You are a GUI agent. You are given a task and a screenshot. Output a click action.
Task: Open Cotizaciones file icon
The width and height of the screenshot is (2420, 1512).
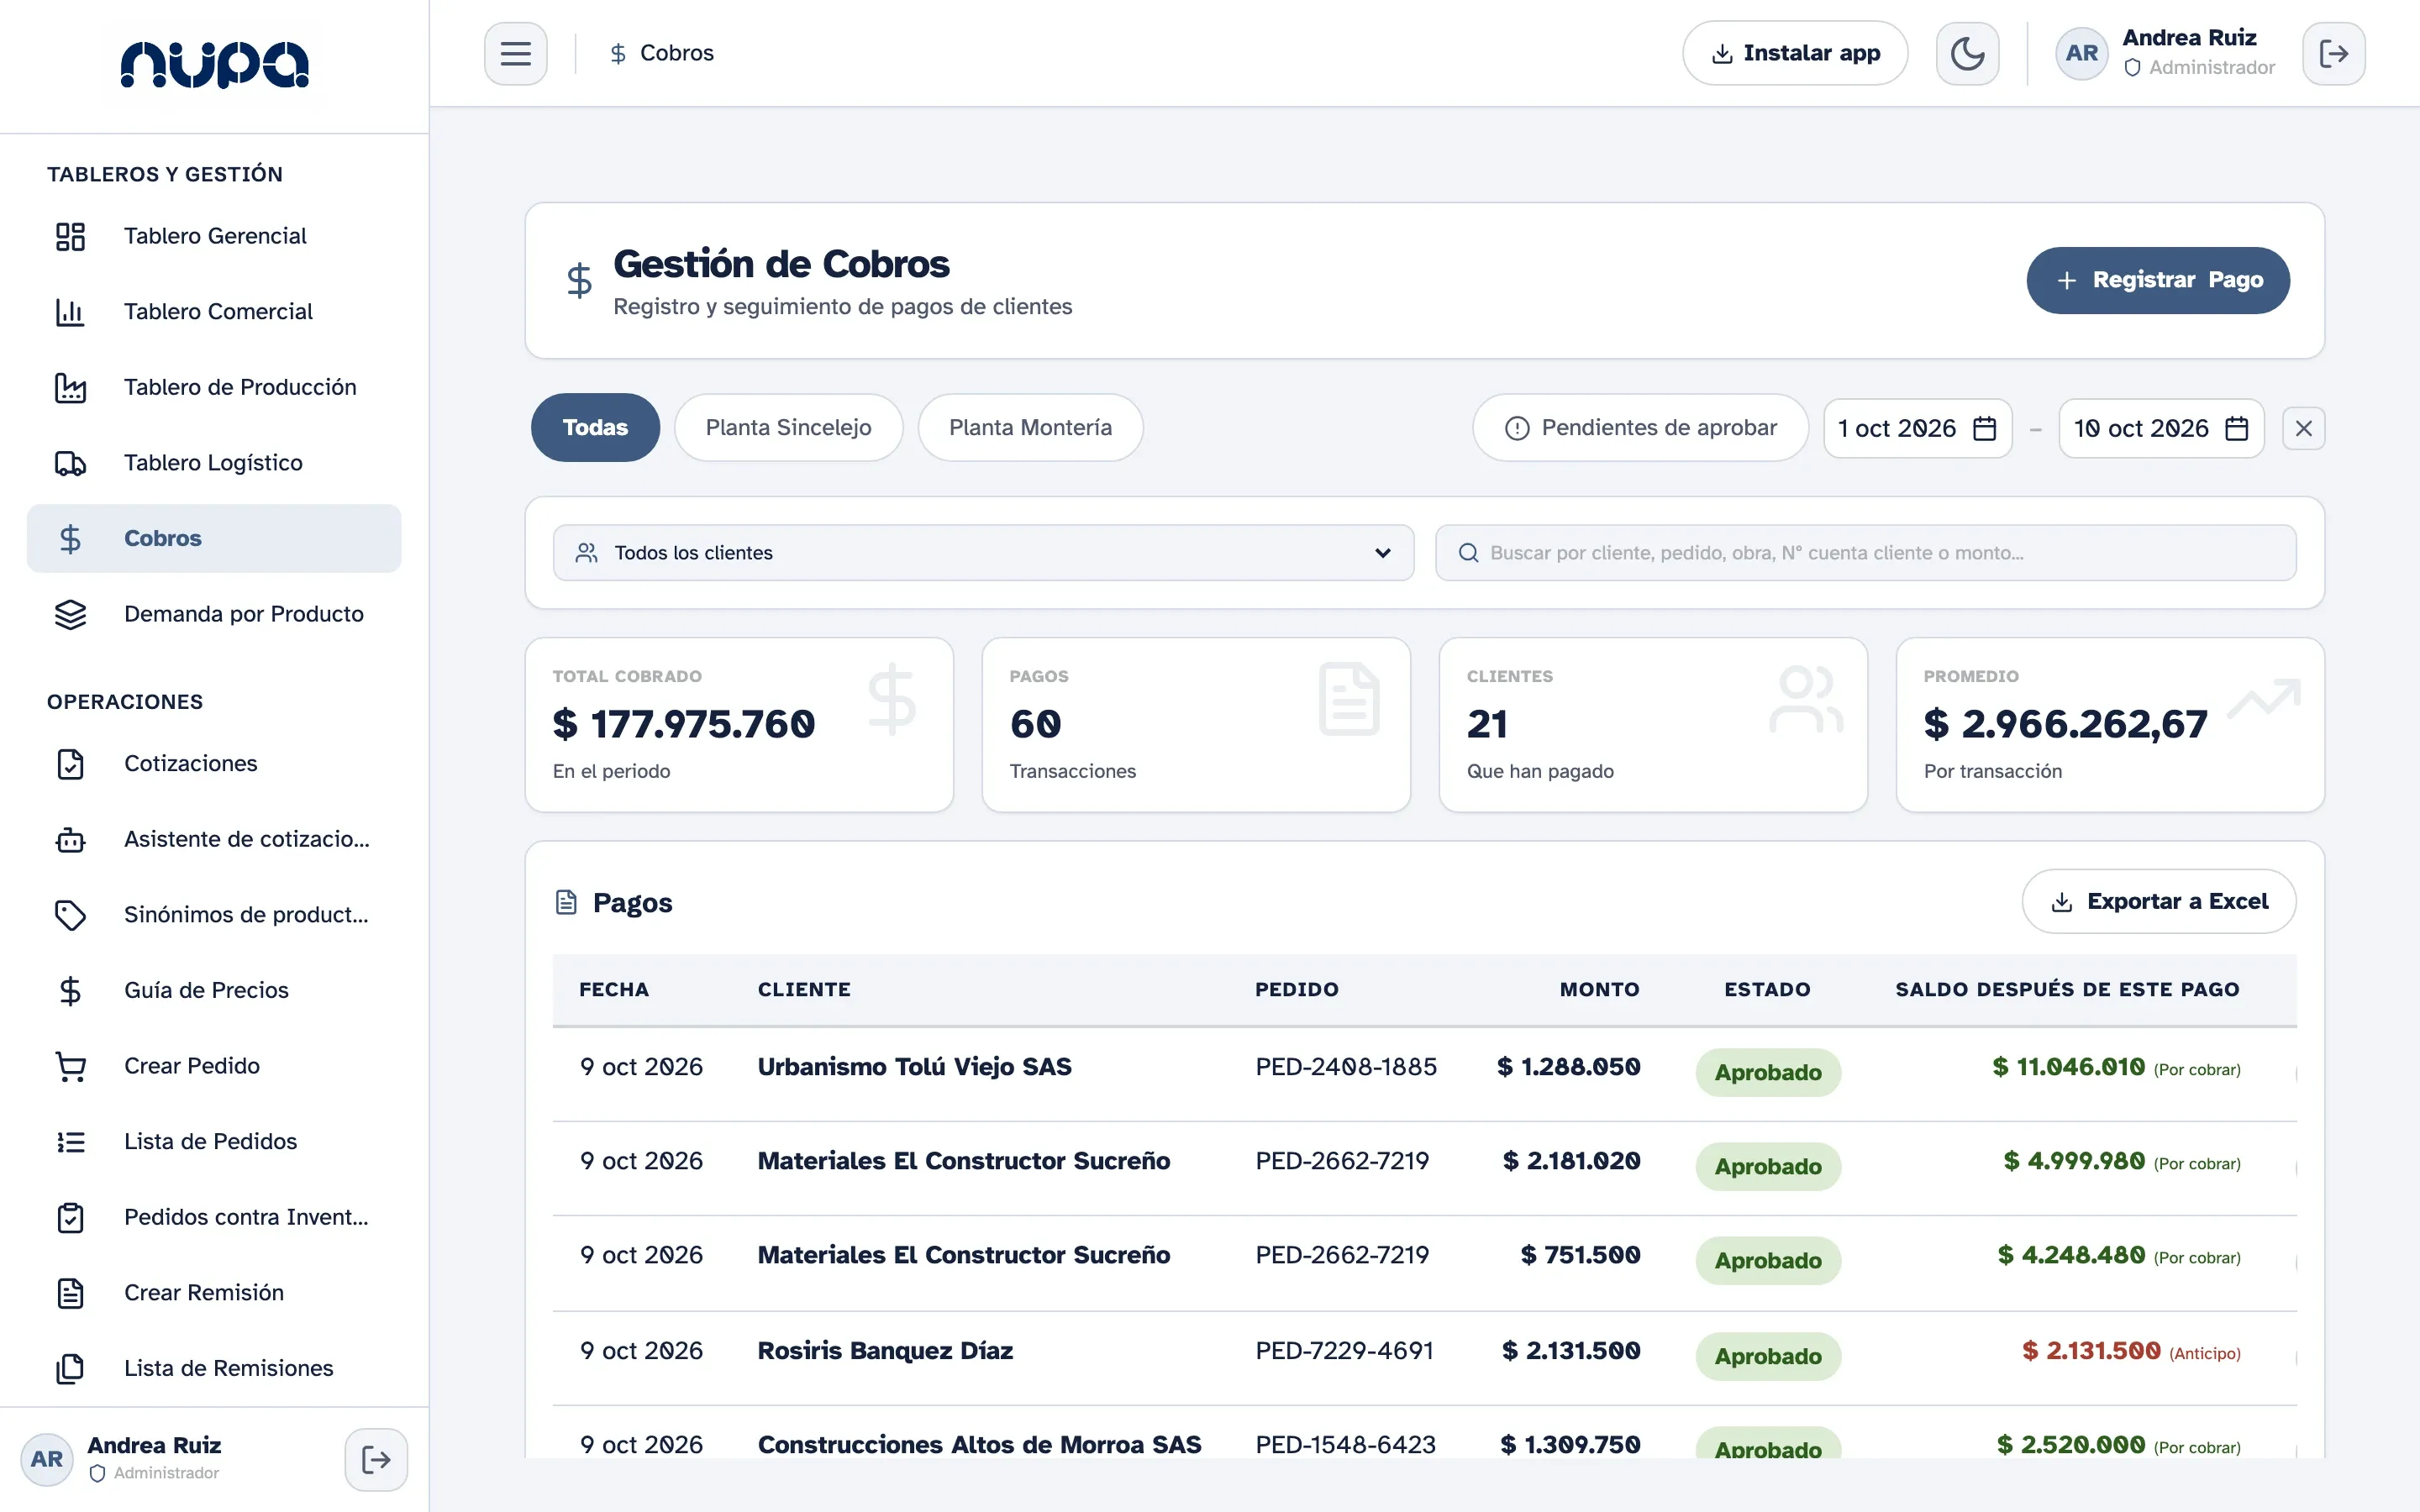(x=70, y=764)
